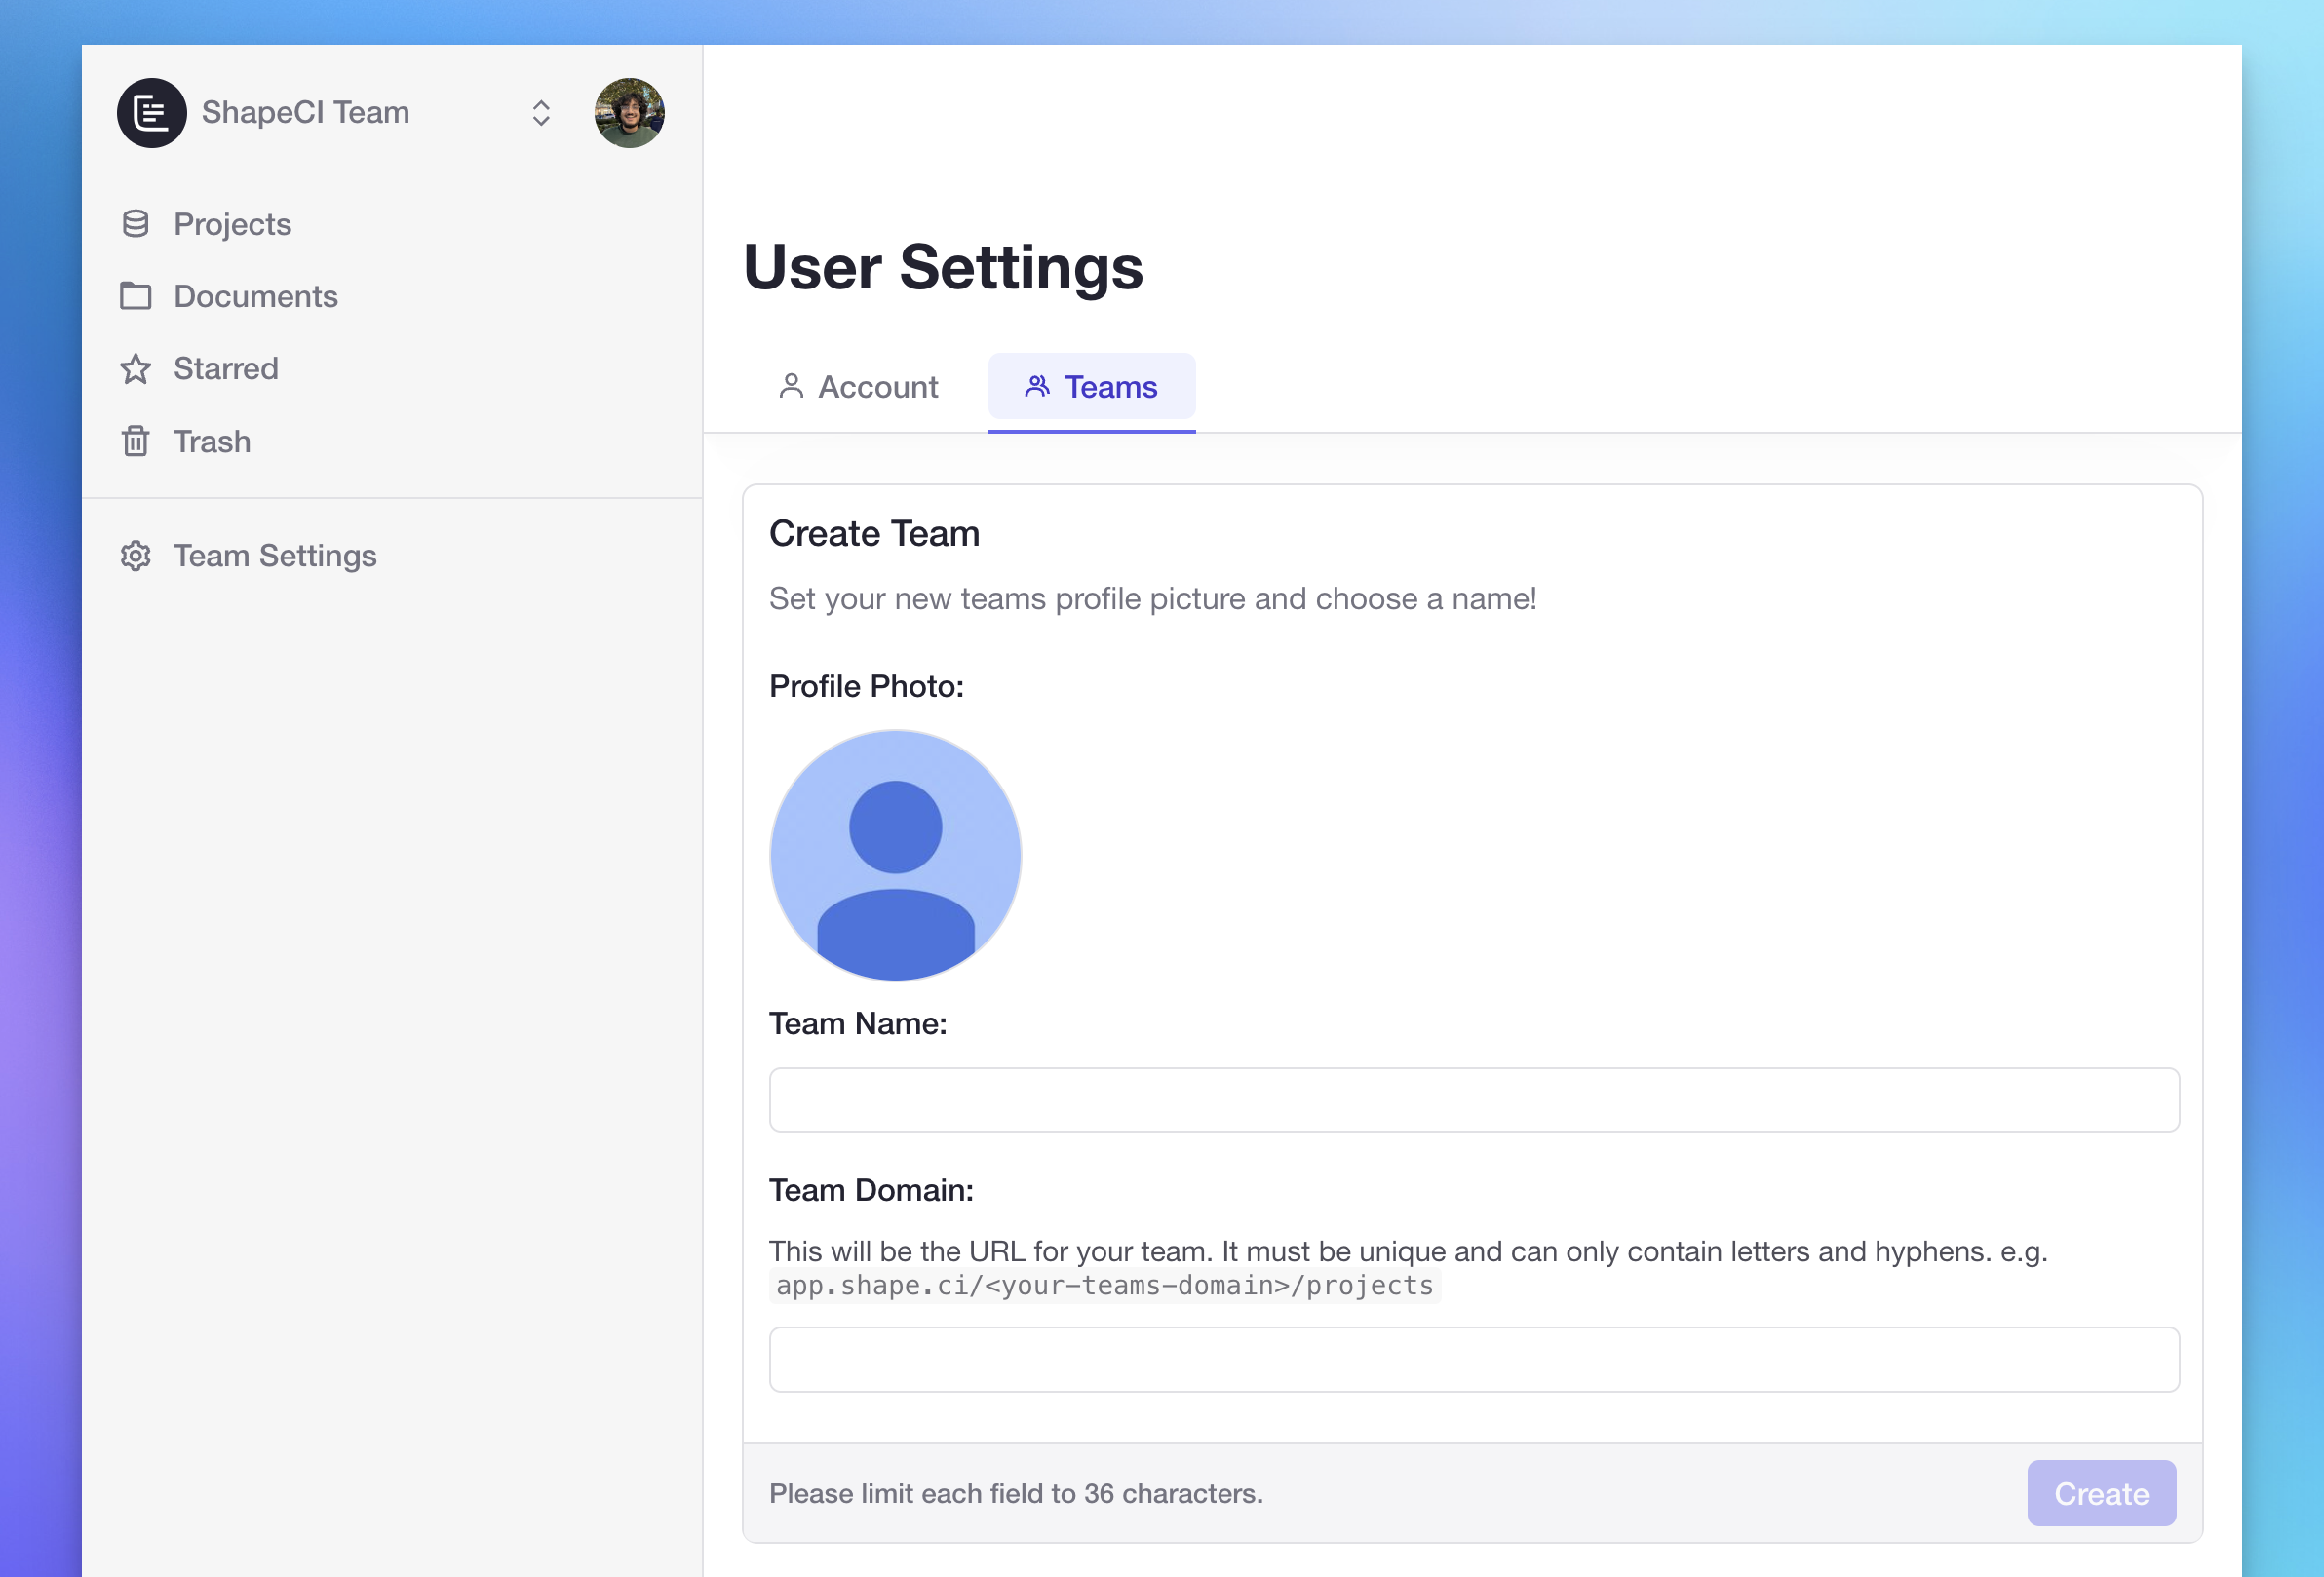Click the Account tab person icon
The width and height of the screenshot is (2324, 1577).
click(x=791, y=387)
